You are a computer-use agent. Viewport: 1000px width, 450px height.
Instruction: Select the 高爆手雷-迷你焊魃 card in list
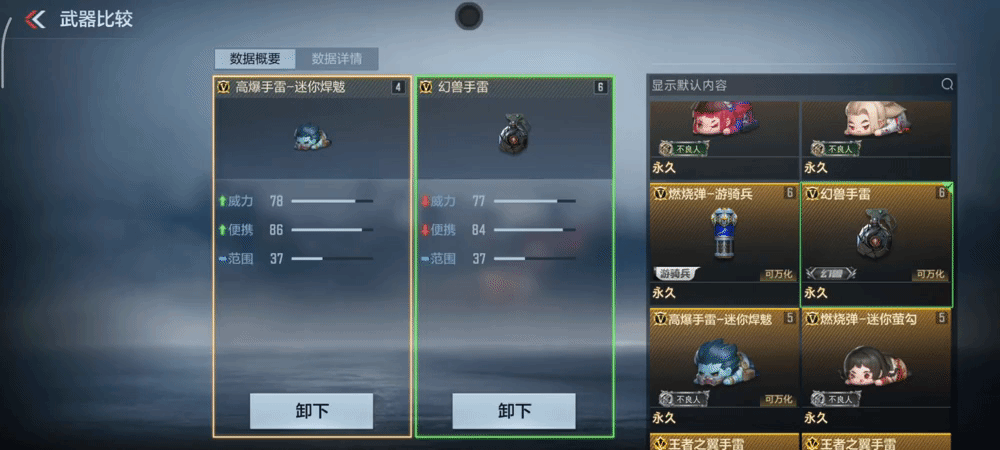click(x=724, y=370)
